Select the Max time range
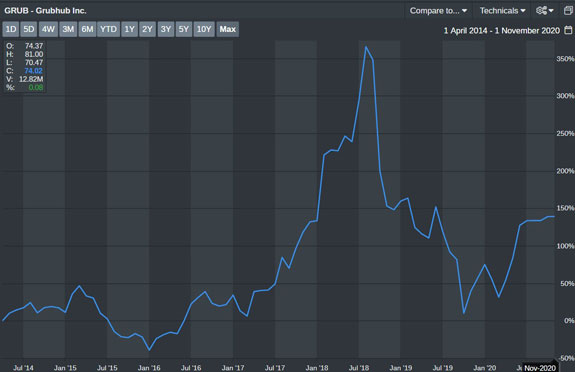The width and height of the screenshot is (575, 372). tap(228, 29)
